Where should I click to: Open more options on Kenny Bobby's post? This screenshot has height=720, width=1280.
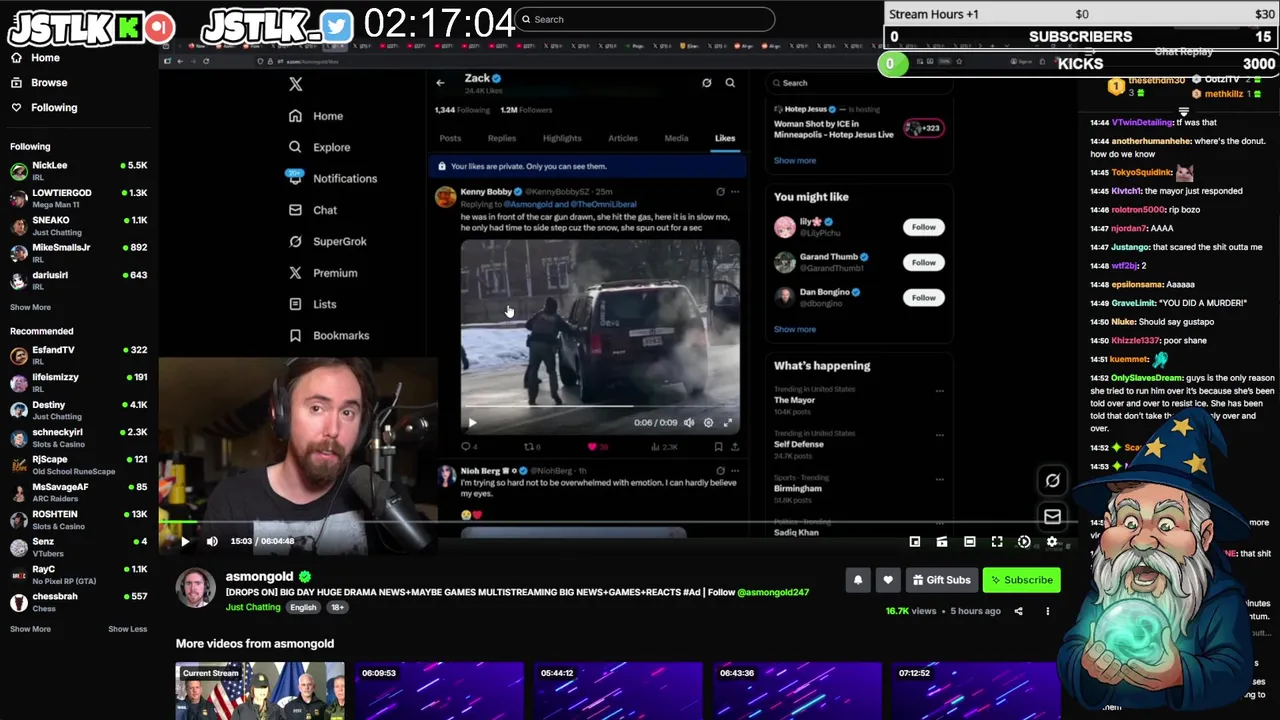pos(735,191)
